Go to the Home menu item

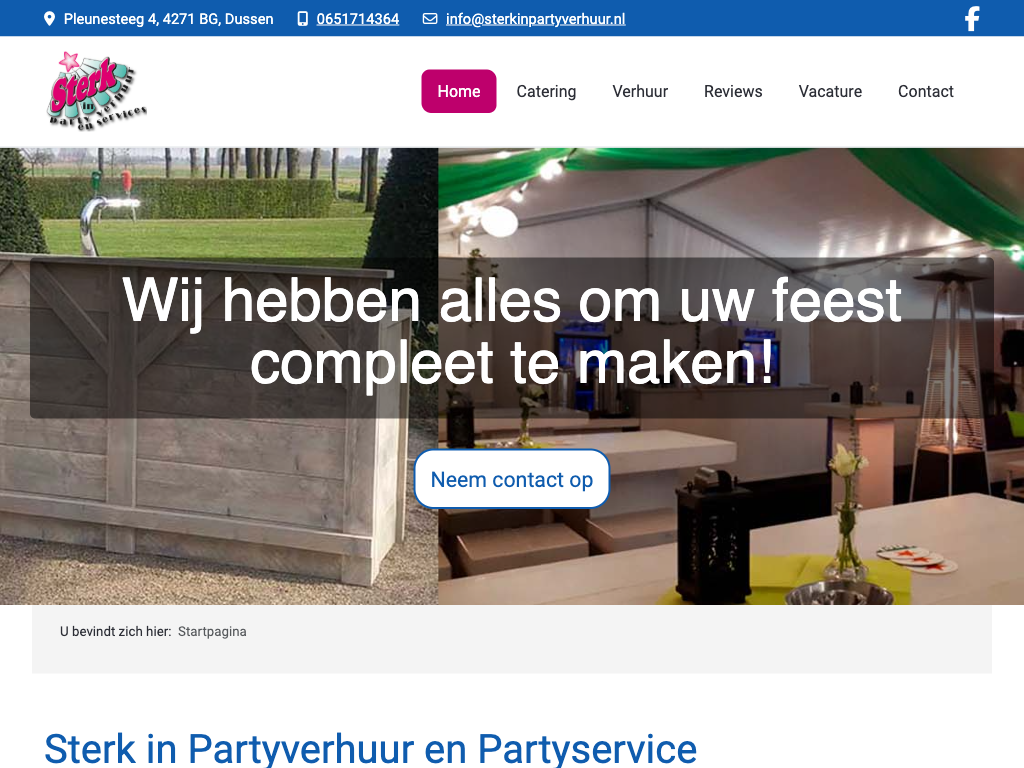pos(458,91)
